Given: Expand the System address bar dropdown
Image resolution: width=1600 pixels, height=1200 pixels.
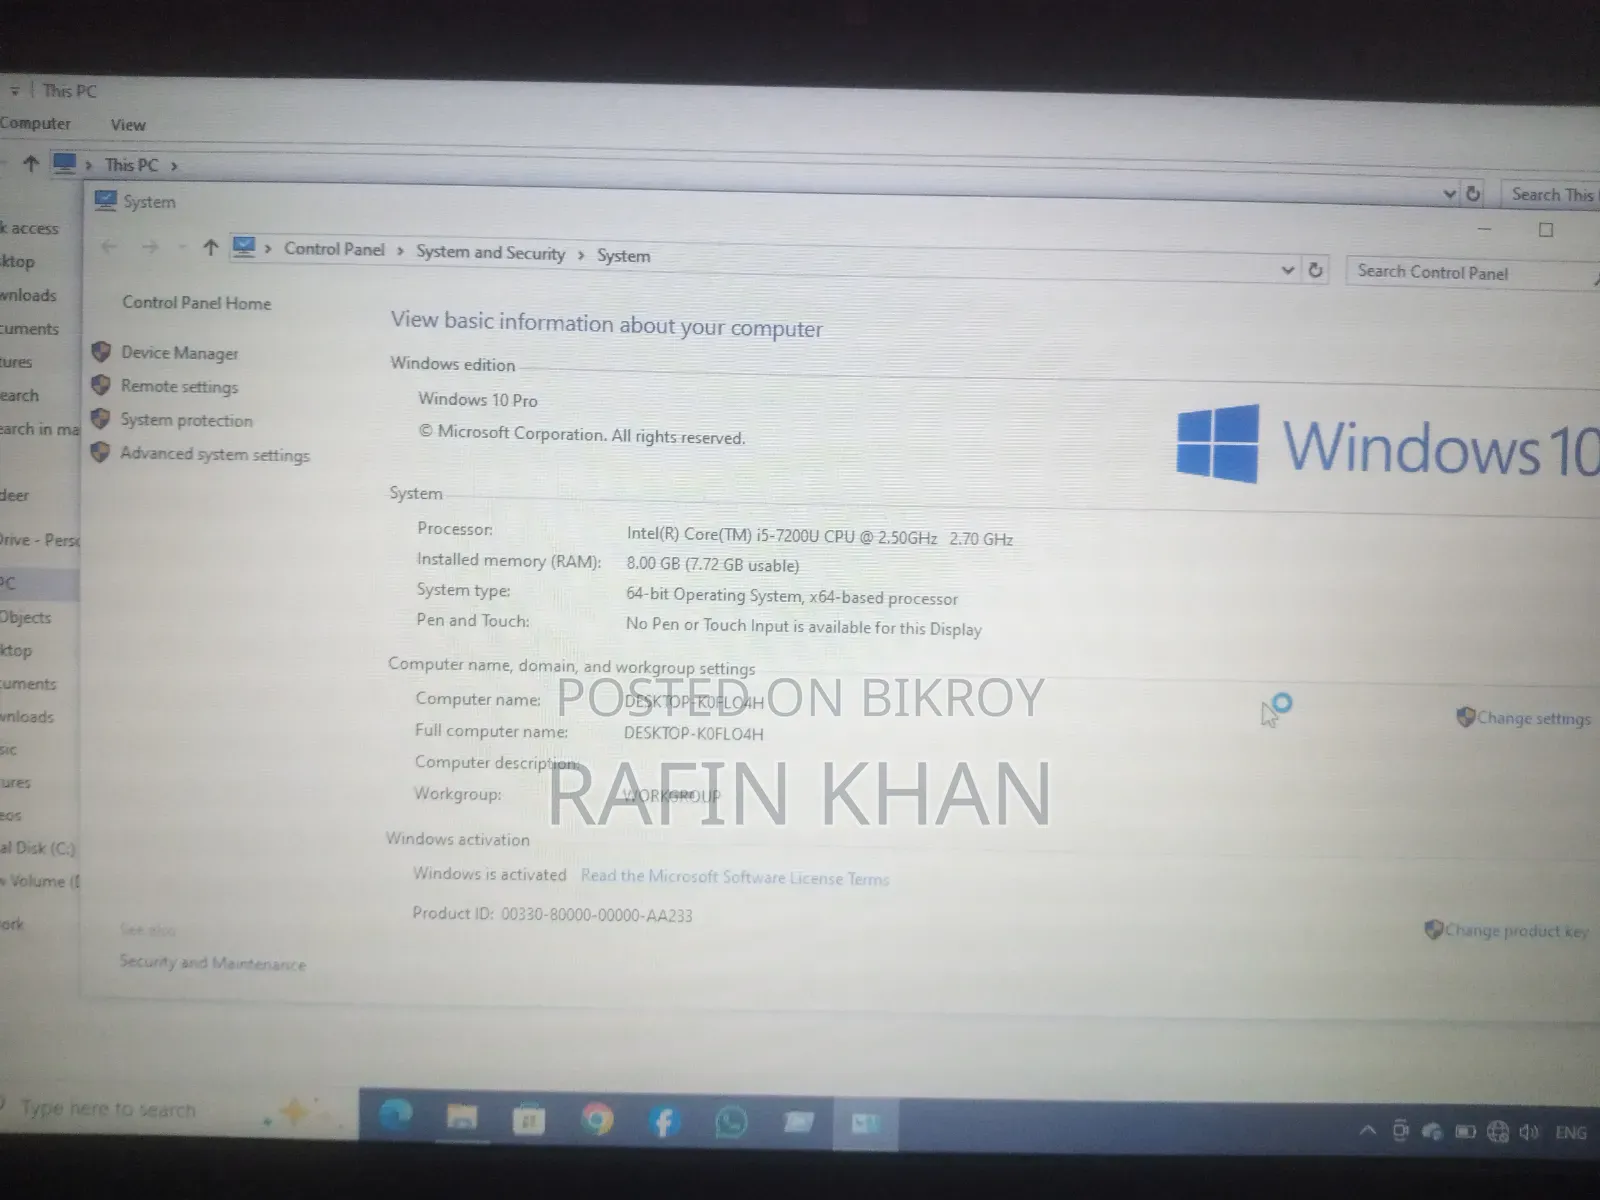Looking at the screenshot, I should pos(1288,270).
